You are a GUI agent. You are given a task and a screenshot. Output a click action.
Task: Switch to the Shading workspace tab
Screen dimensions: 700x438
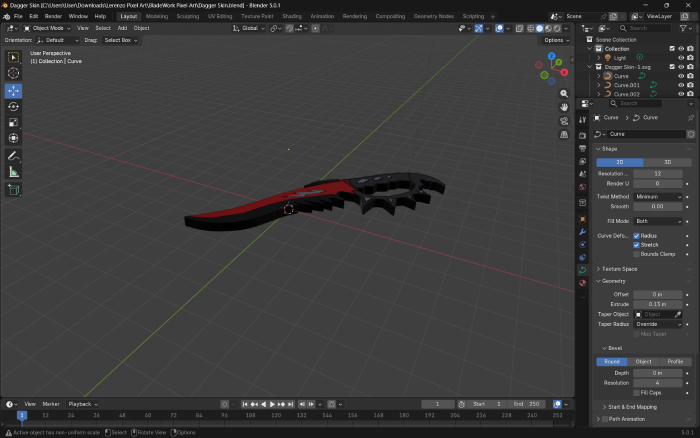(x=292, y=16)
